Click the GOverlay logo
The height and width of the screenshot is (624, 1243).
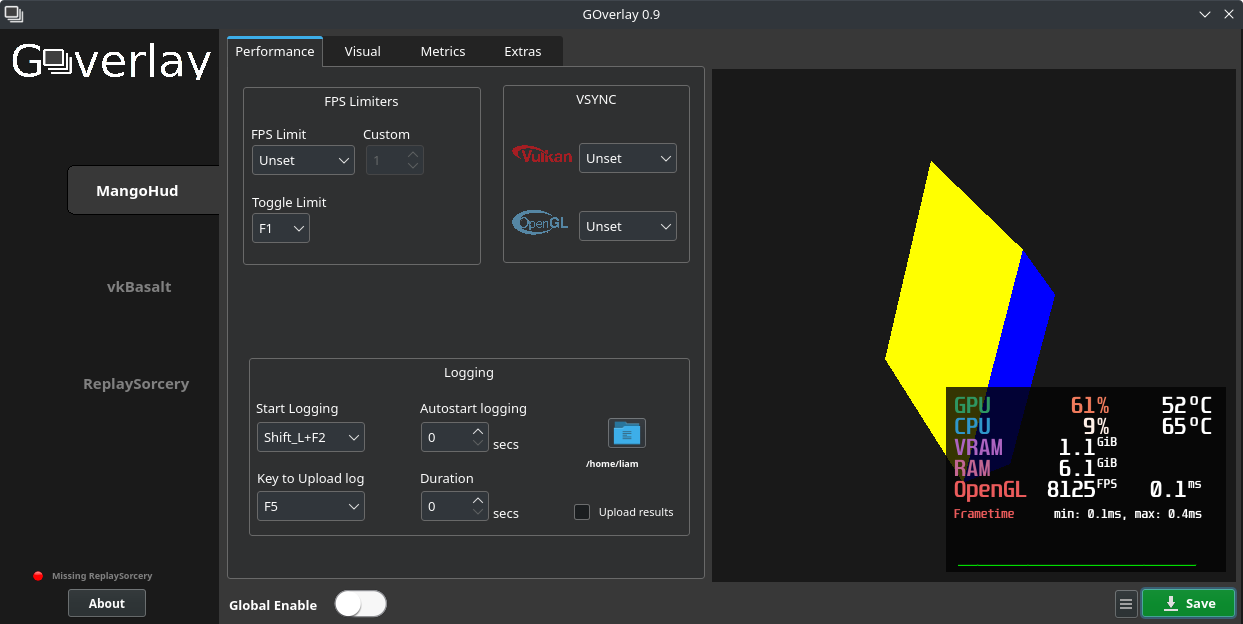point(111,62)
